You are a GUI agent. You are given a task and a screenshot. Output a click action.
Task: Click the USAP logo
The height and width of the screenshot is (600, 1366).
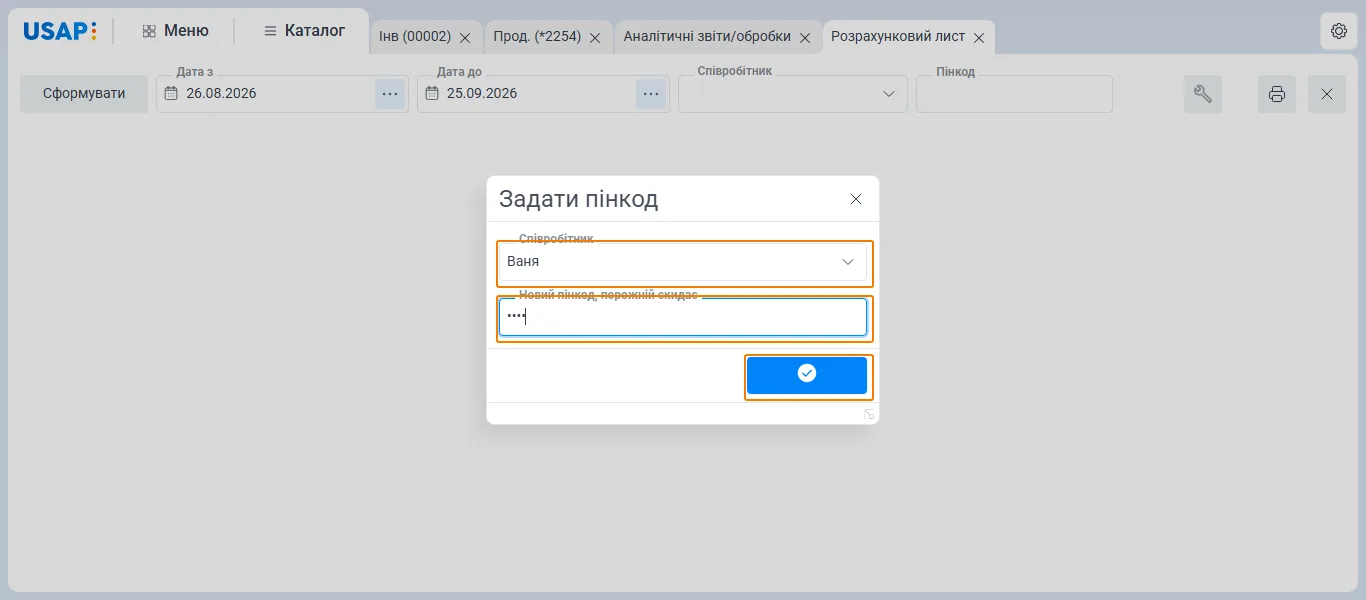point(60,31)
